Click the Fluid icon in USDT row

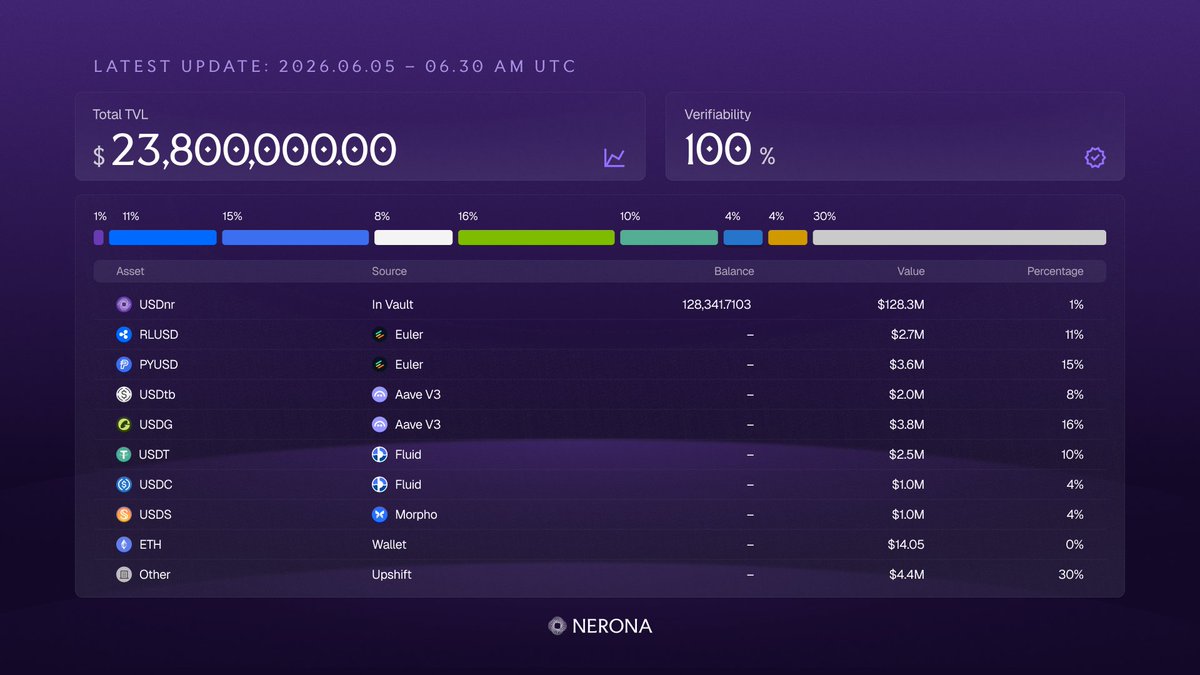tap(380, 454)
